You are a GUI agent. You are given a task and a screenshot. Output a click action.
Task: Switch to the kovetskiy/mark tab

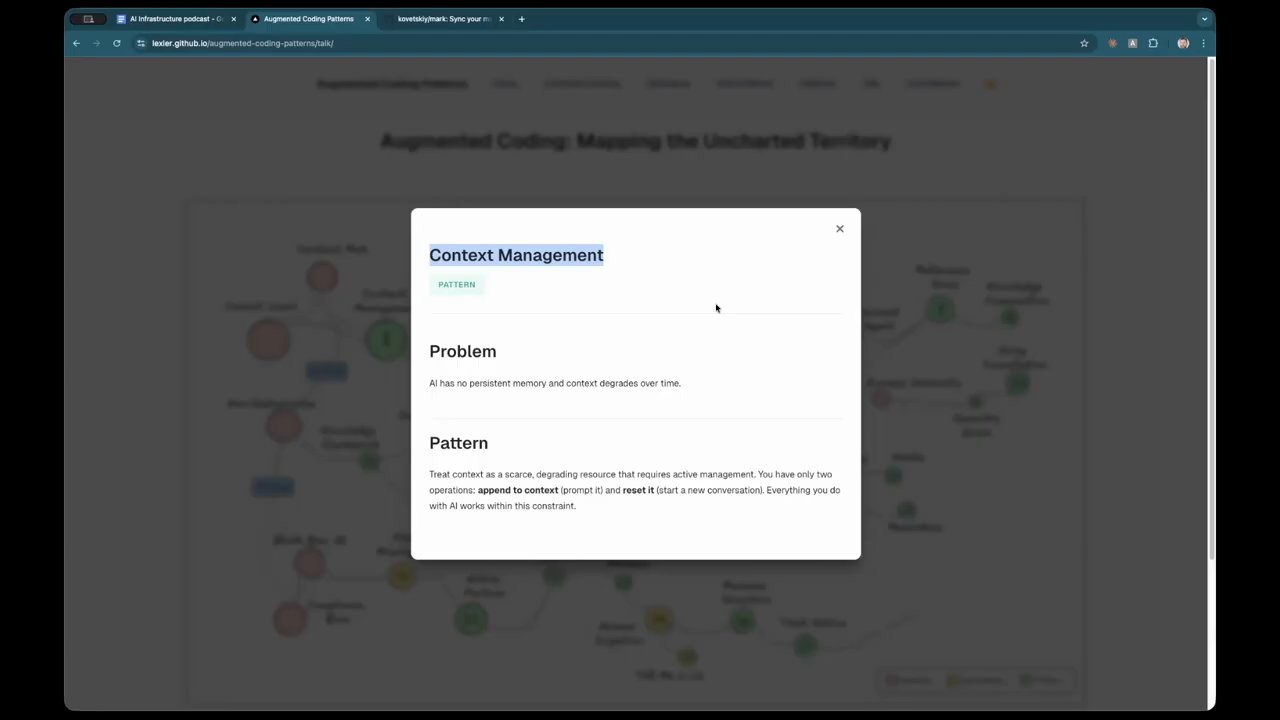[444, 19]
